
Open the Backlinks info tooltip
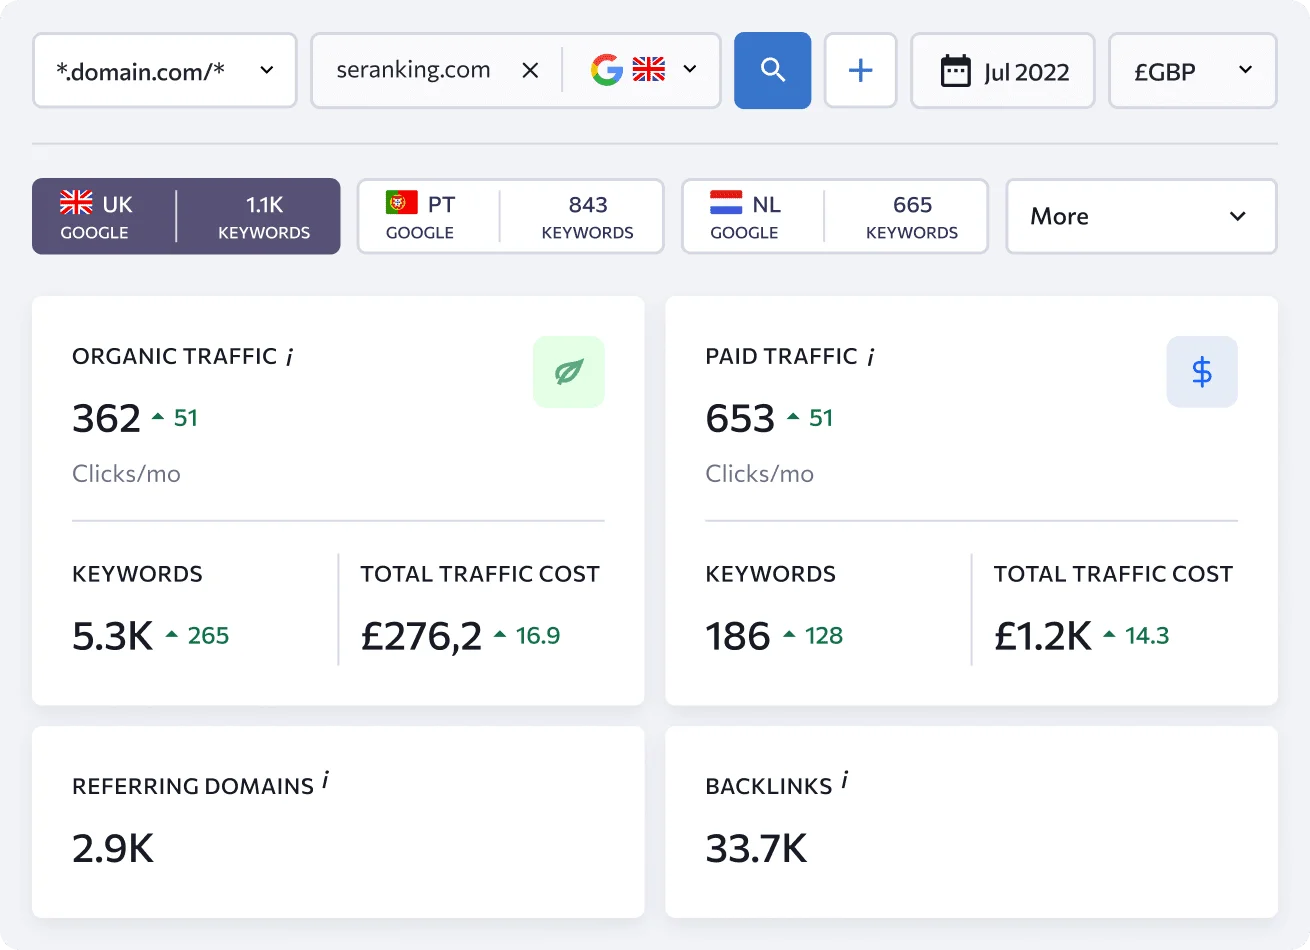pos(843,783)
